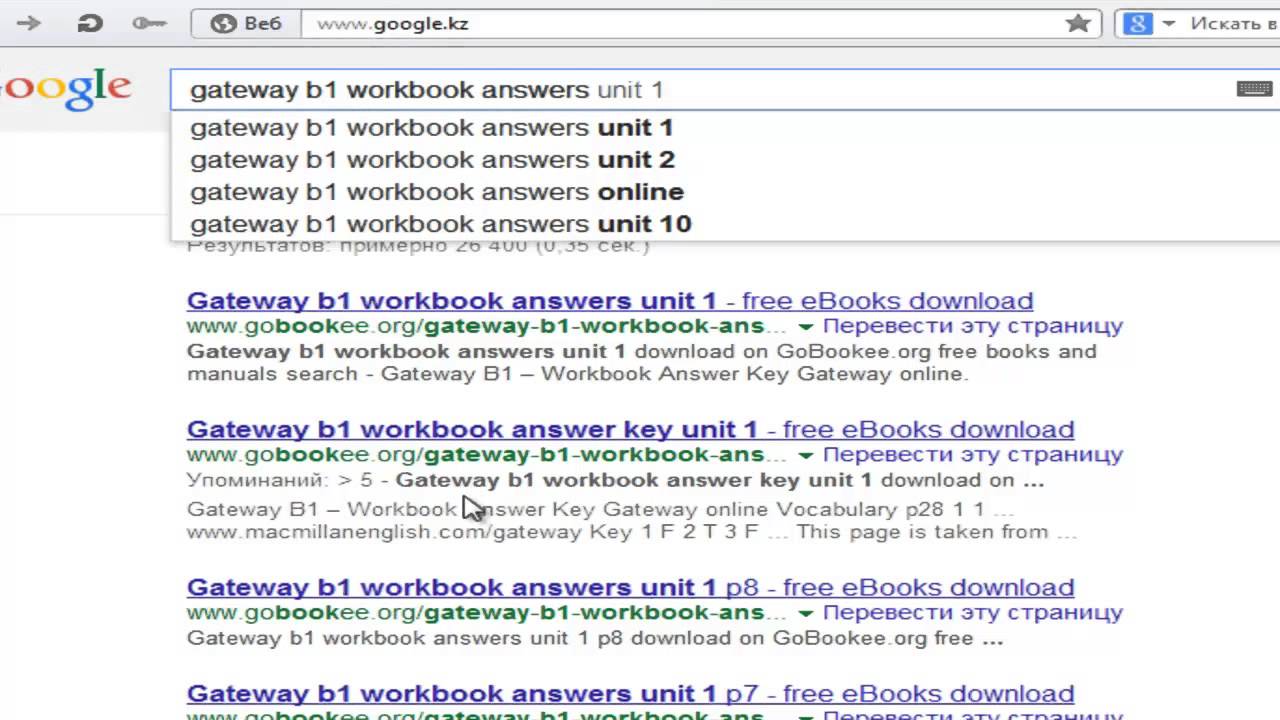Open Gateway b1 workbook answer key unit 1 result

pos(630,429)
